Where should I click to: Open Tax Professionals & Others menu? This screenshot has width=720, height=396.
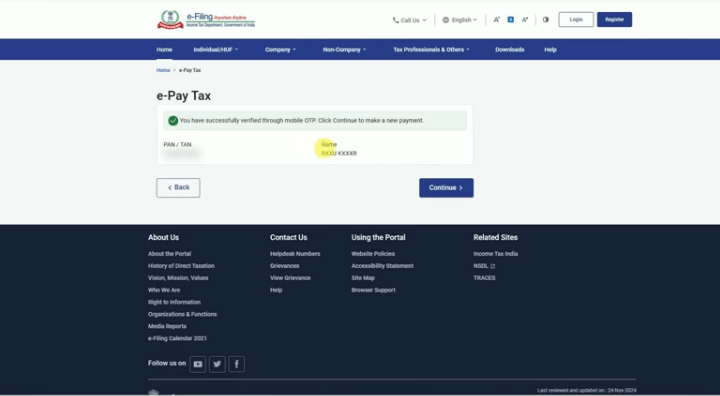click(x=431, y=50)
